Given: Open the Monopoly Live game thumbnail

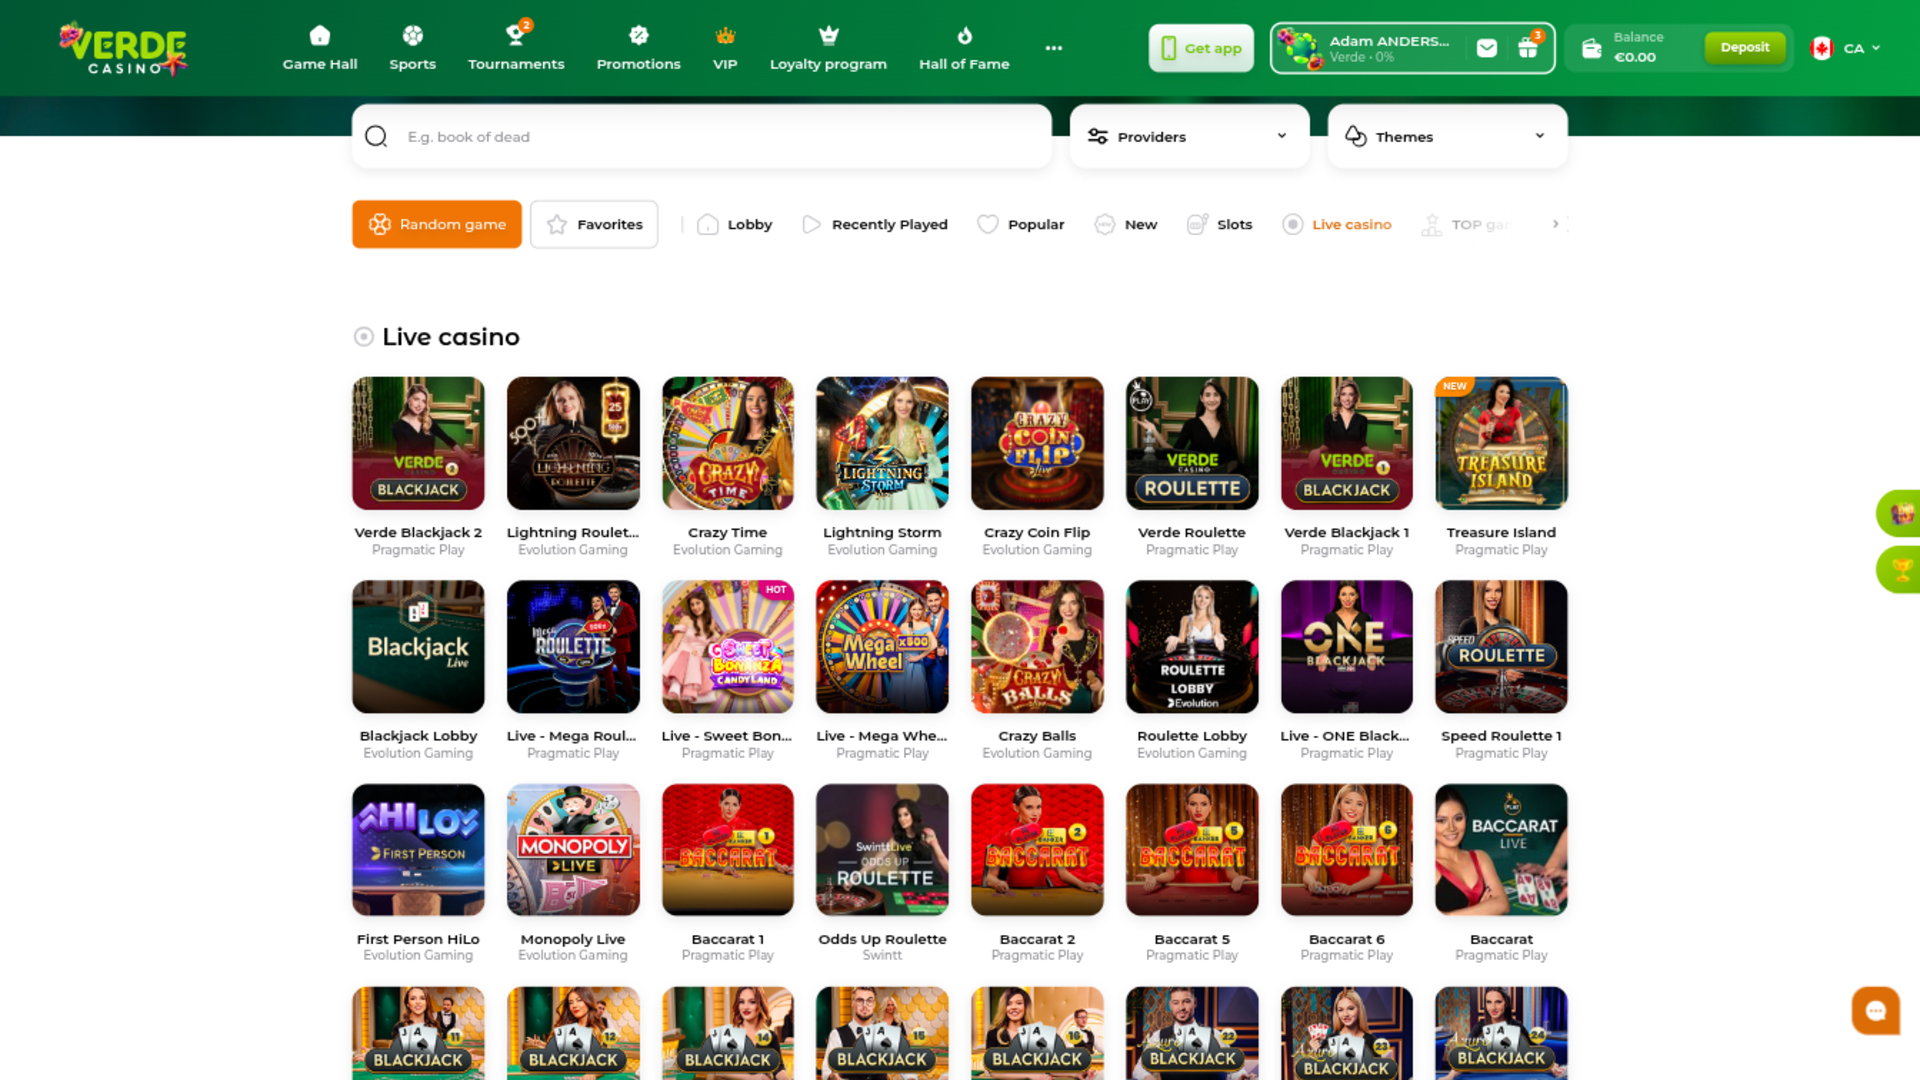Looking at the screenshot, I should click(x=572, y=849).
